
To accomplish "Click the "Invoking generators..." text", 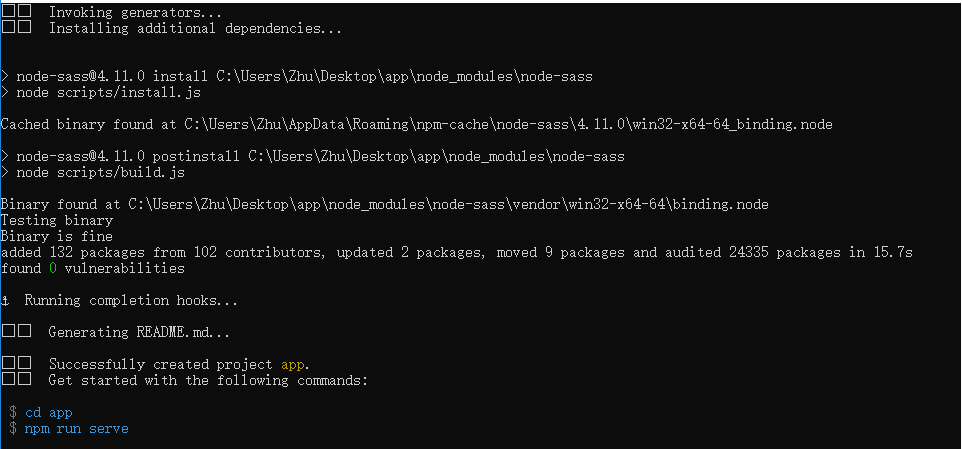I will [136, 13].
